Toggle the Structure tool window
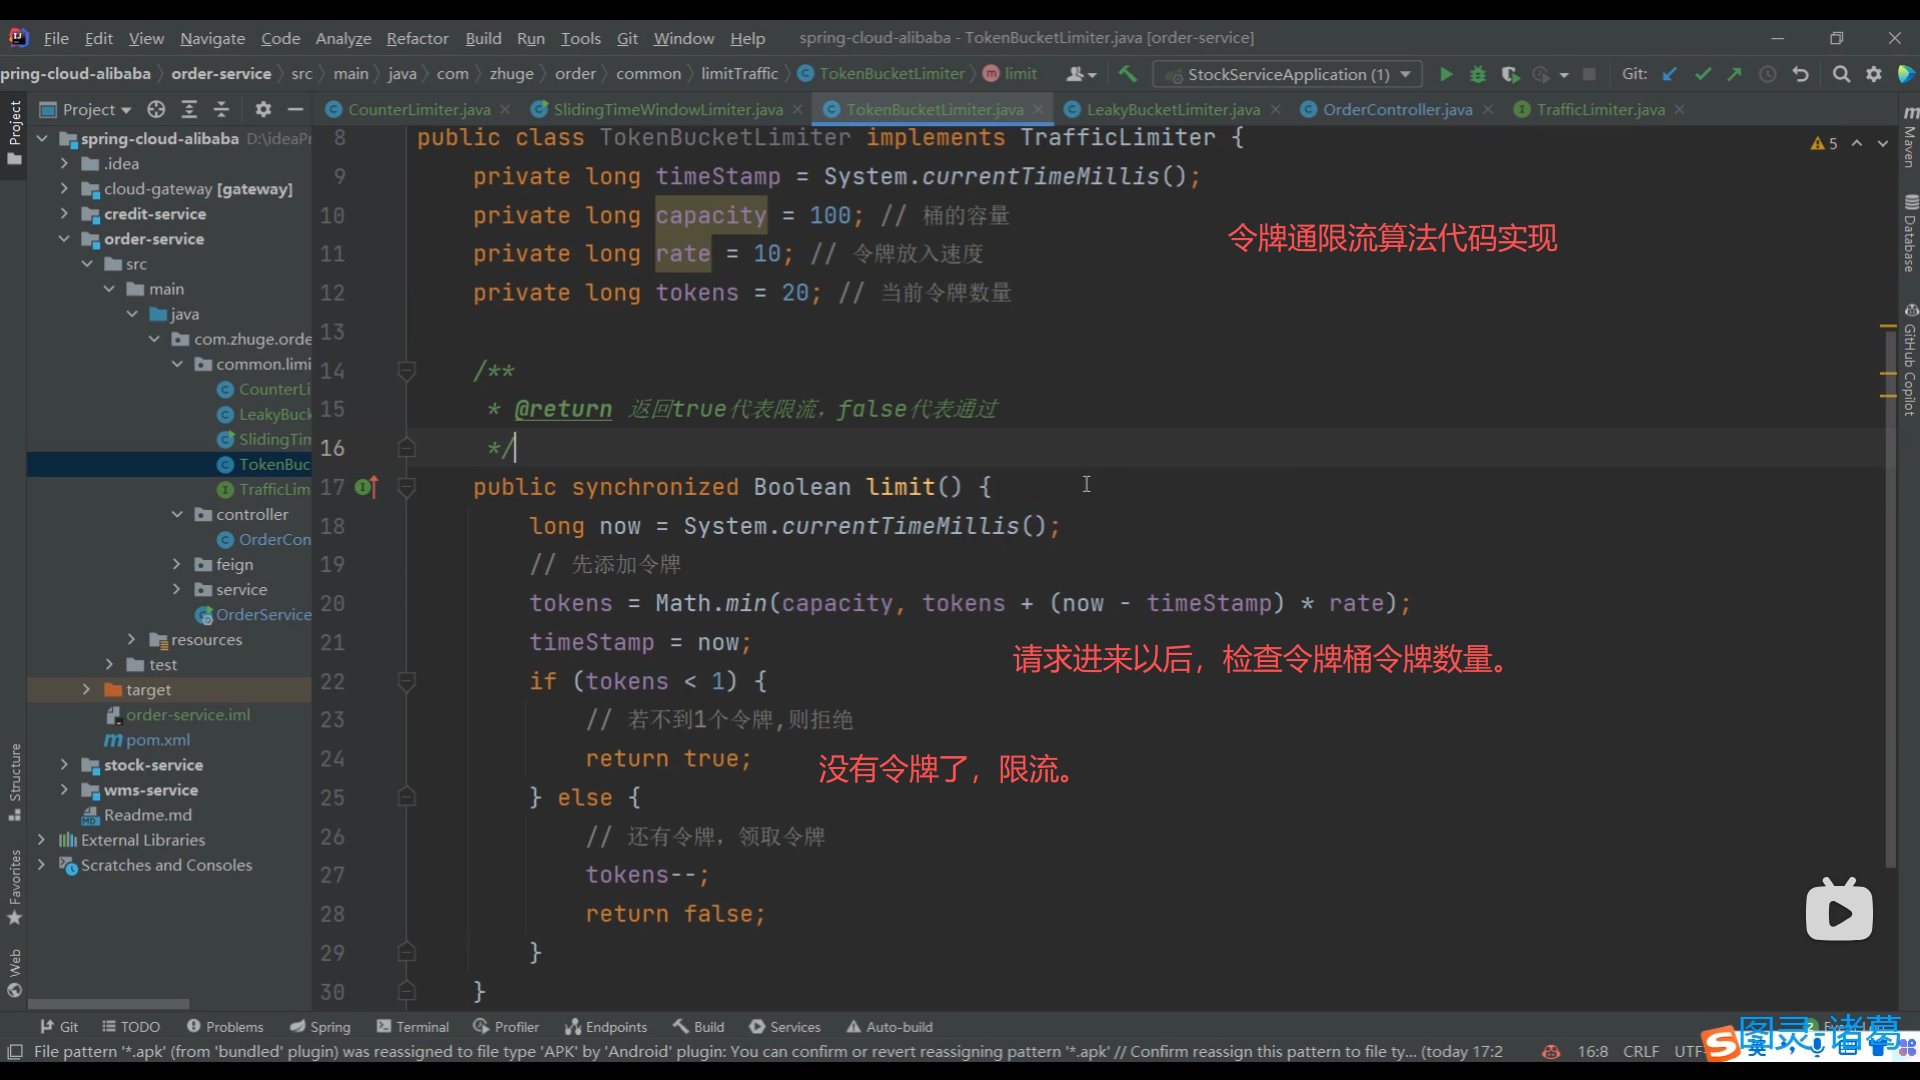Viewport: 1920px width, 1080px height. (14, 780)
